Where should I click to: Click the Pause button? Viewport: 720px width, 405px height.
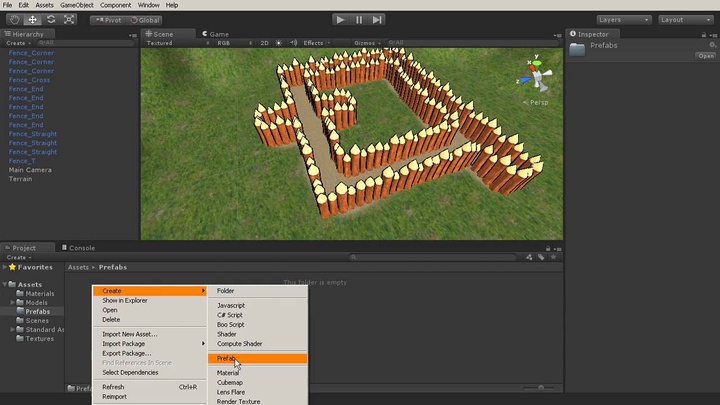pos(359,19)
